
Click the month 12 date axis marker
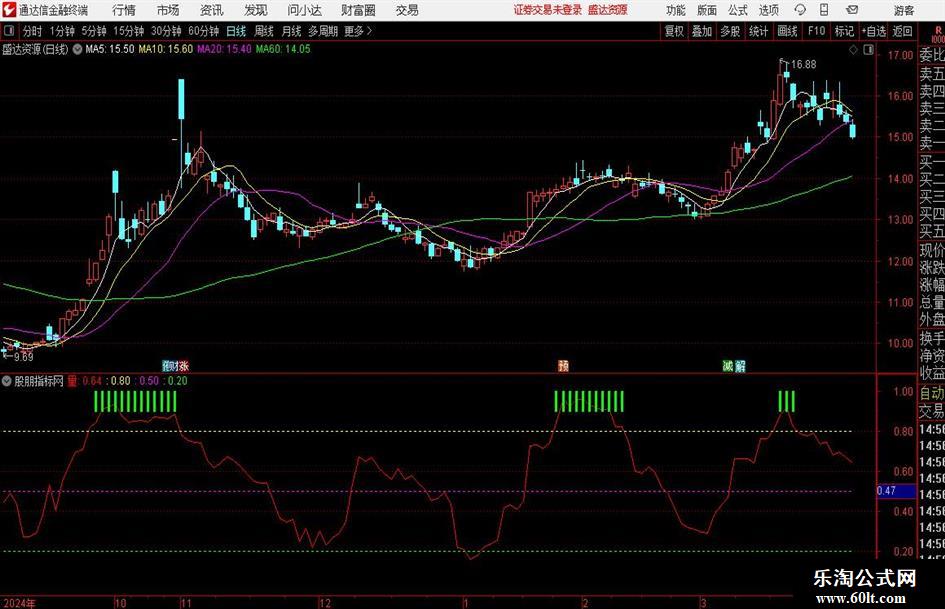325,603
